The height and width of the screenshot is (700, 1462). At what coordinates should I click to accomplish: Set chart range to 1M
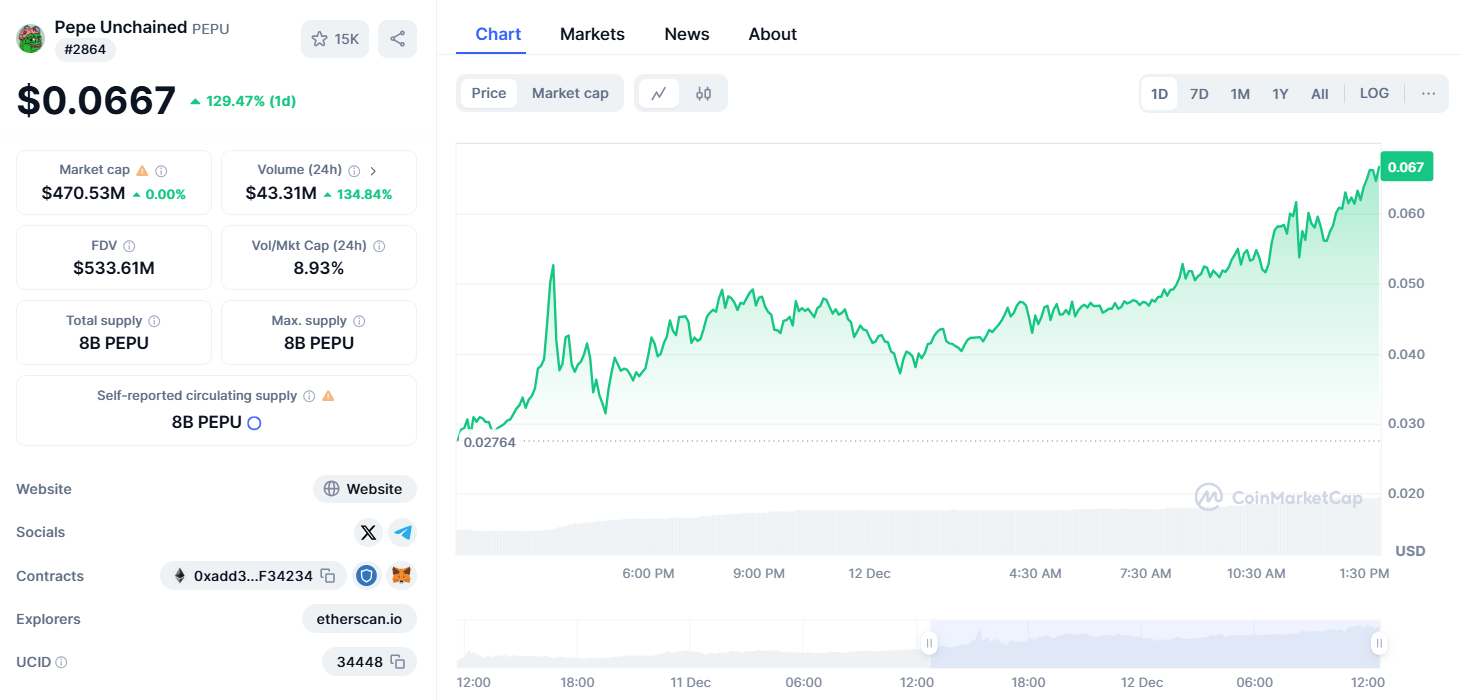pos(1240,94)
